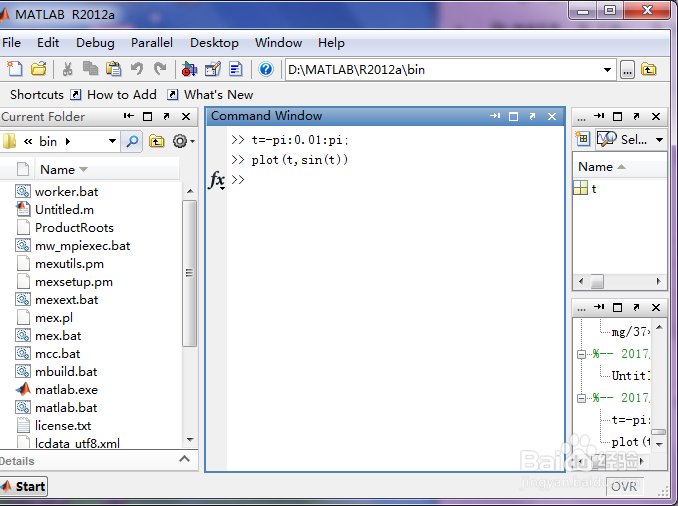The image size is (678, 506).
Task: Select mcc.bat file
Action: (x=58, y=354)
